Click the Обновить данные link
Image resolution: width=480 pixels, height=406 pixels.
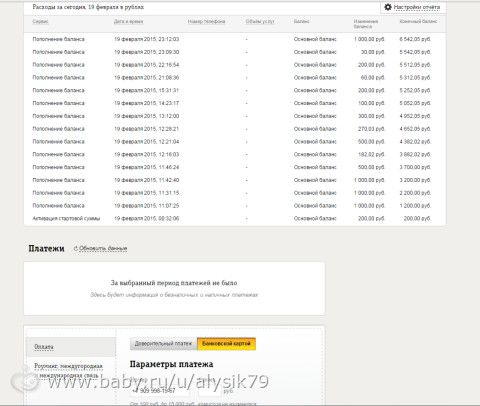tap(103, 248)
